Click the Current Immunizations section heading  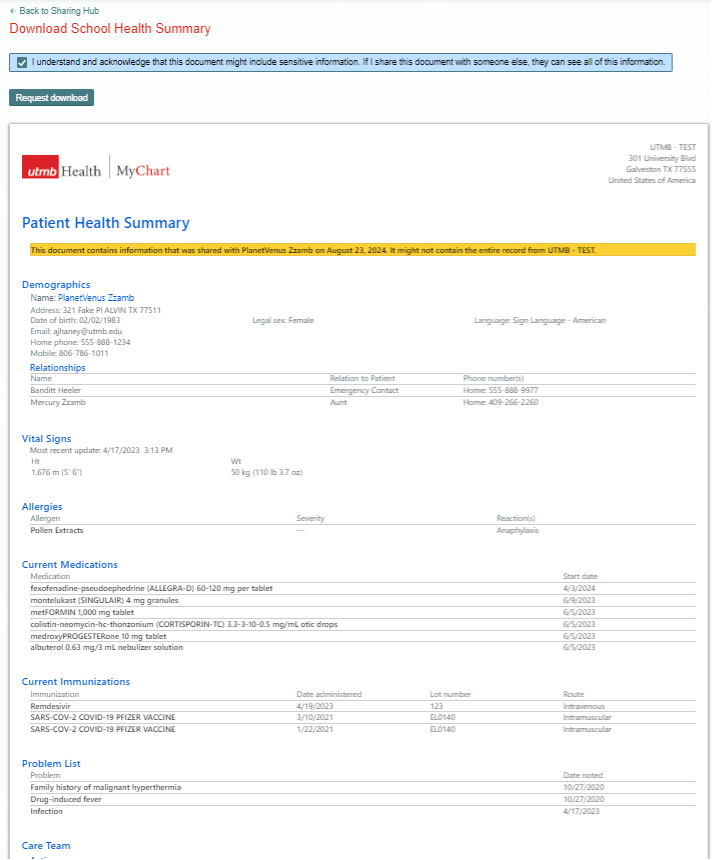click(x=76, y=682)
